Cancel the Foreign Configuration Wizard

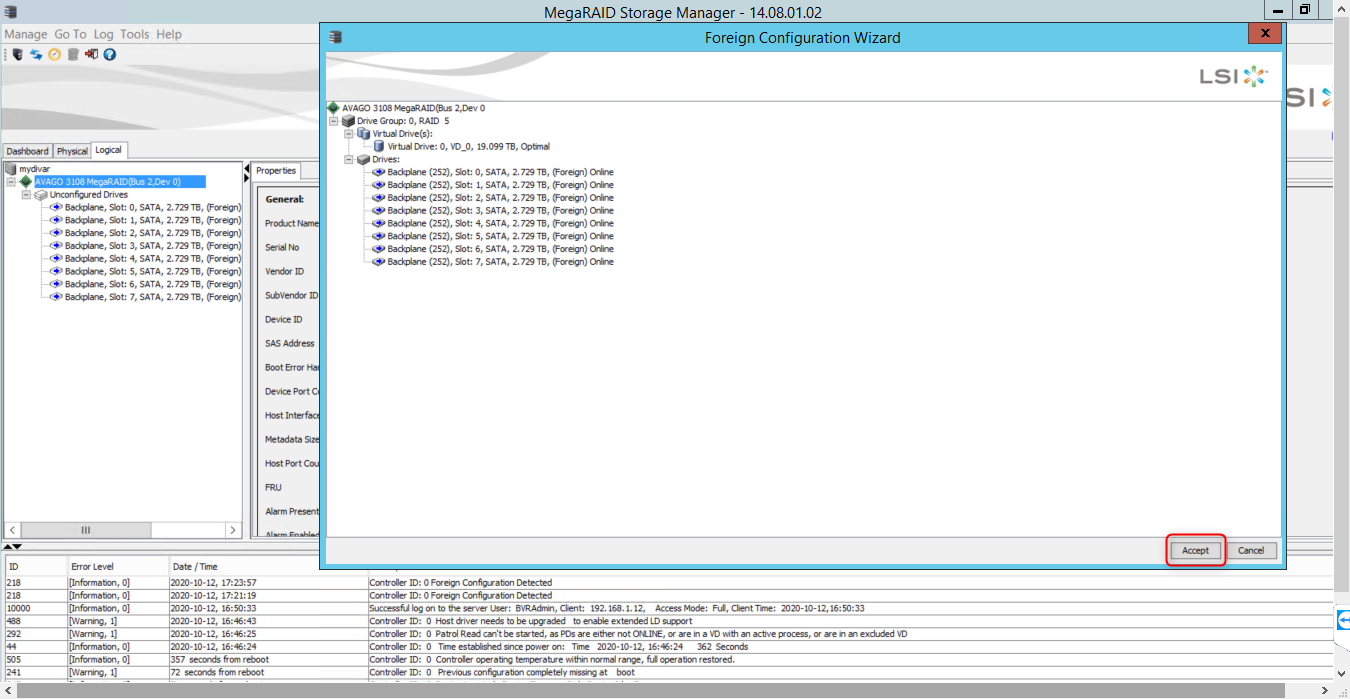point(1251,550)
